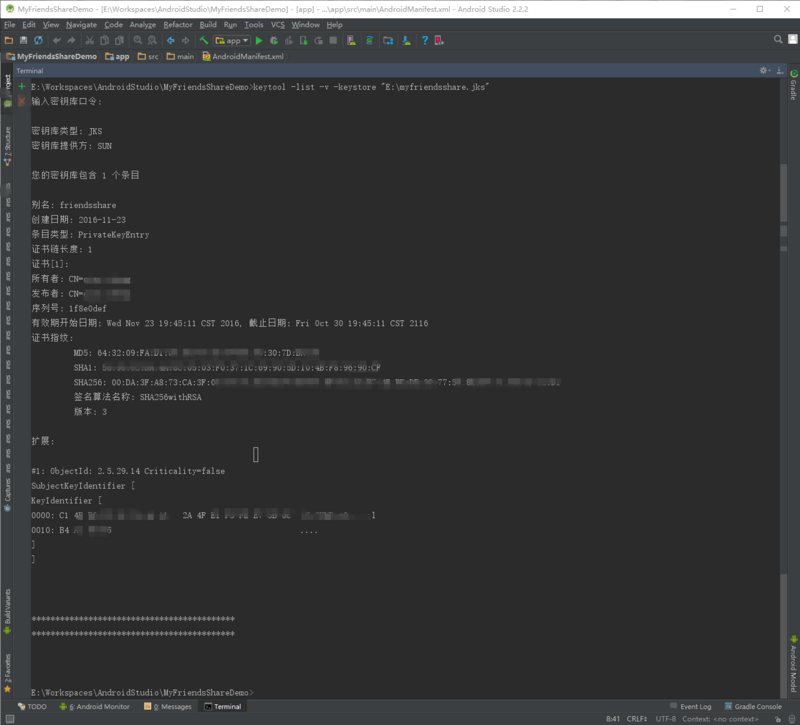Click the Cut scissors icon
The width and height of the screenshot is (800, 725).
pos(90,40)
